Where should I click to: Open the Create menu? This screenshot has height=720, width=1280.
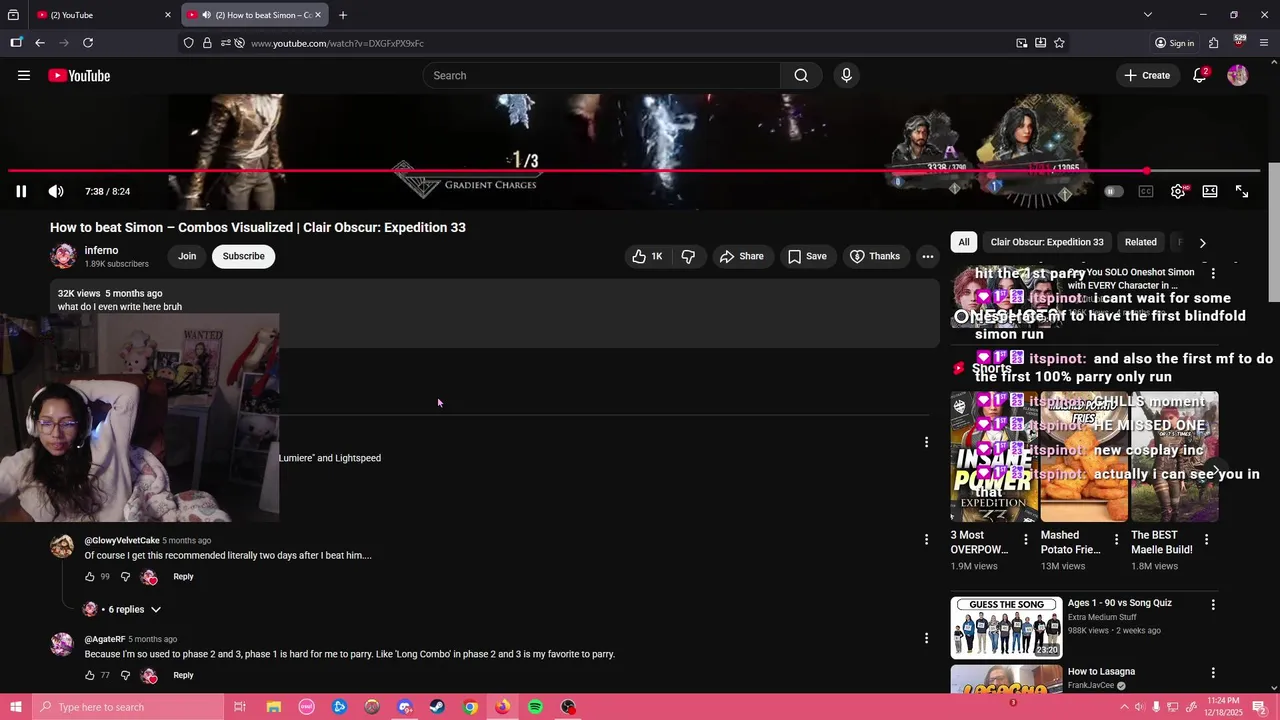pos(1147,75)
